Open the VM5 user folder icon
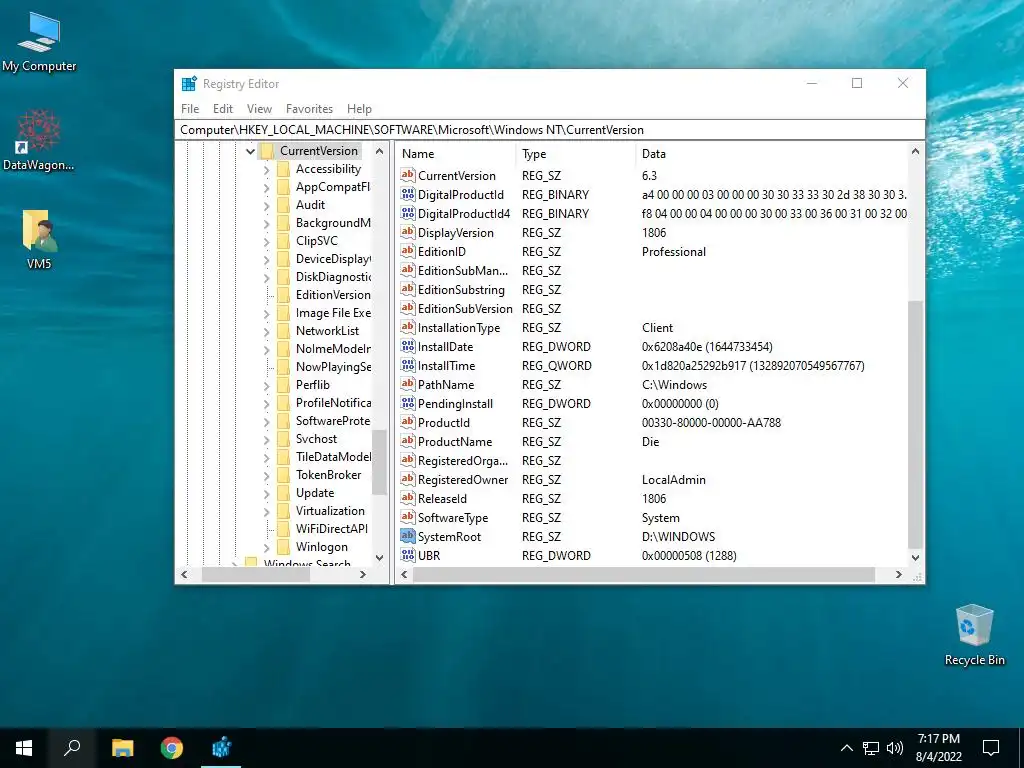Viewport: 1024px width, 768px height. (39, 239)
